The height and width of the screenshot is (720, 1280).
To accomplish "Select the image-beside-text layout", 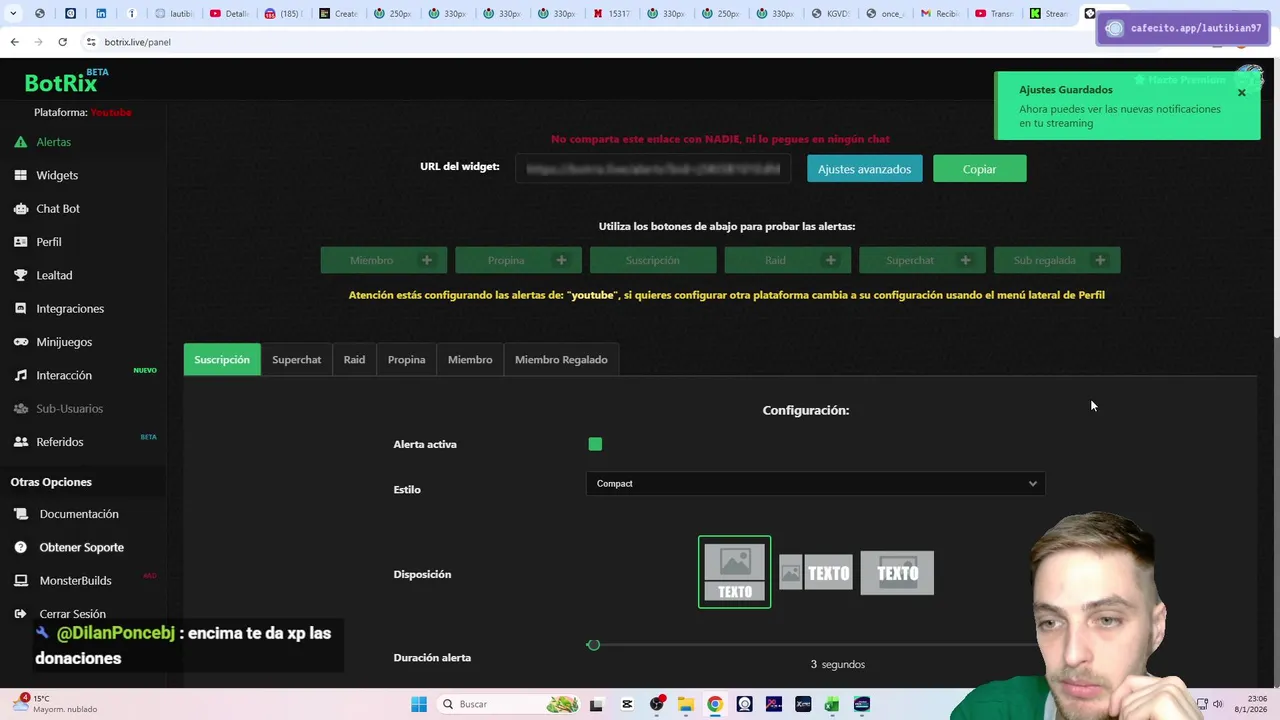I will pyautogui.click(x=816, y=573).
